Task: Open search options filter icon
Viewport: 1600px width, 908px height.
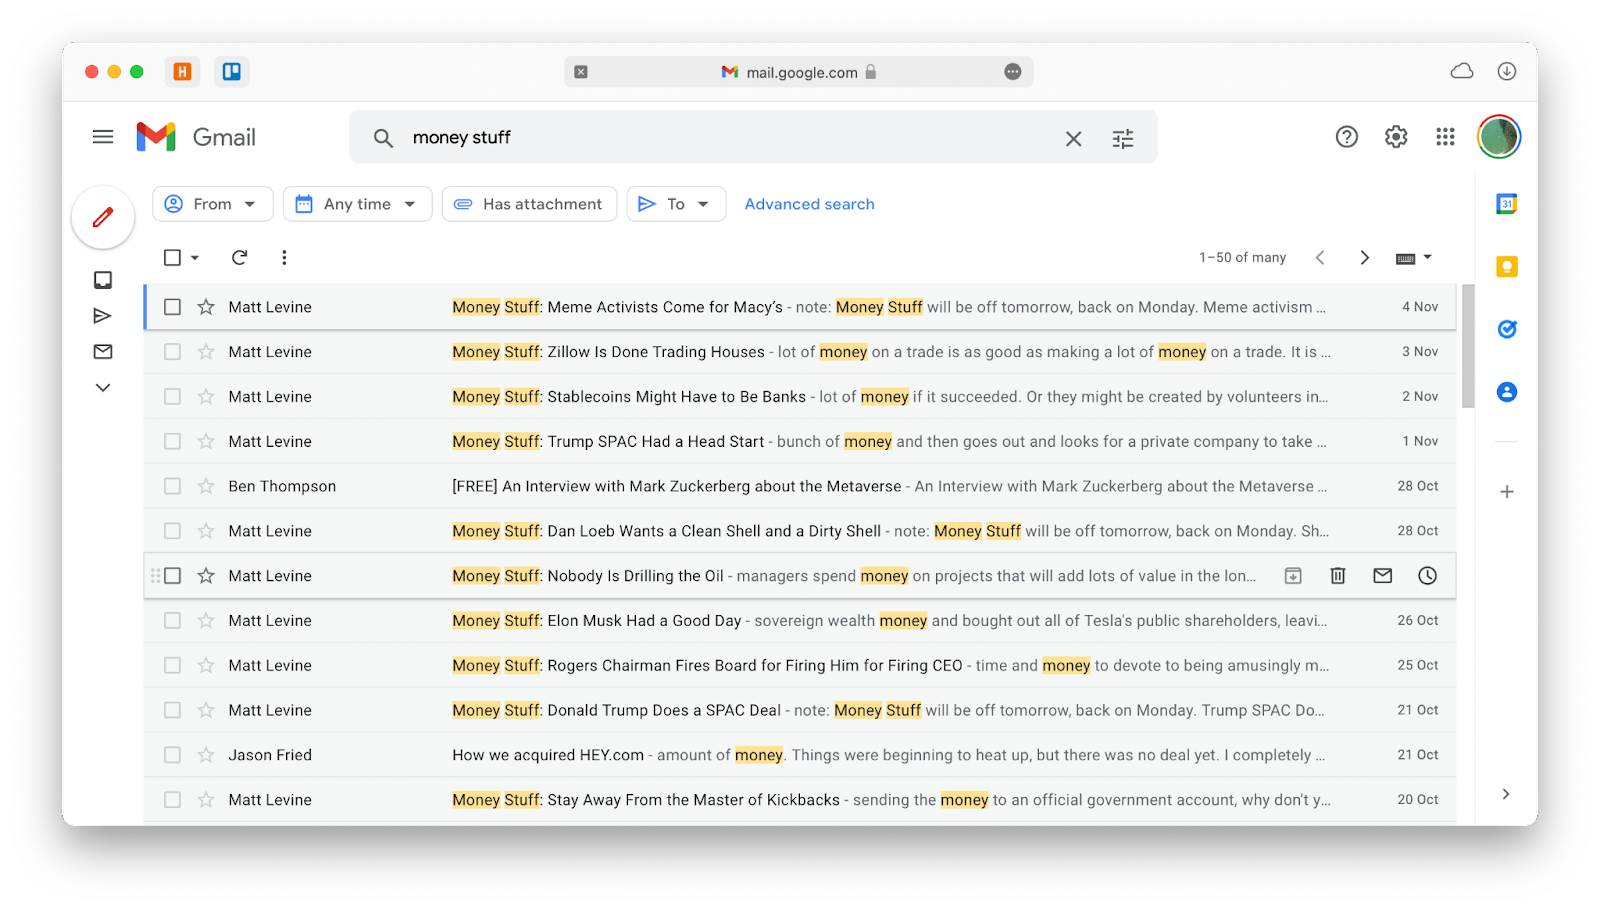Action: (1123, 138)
